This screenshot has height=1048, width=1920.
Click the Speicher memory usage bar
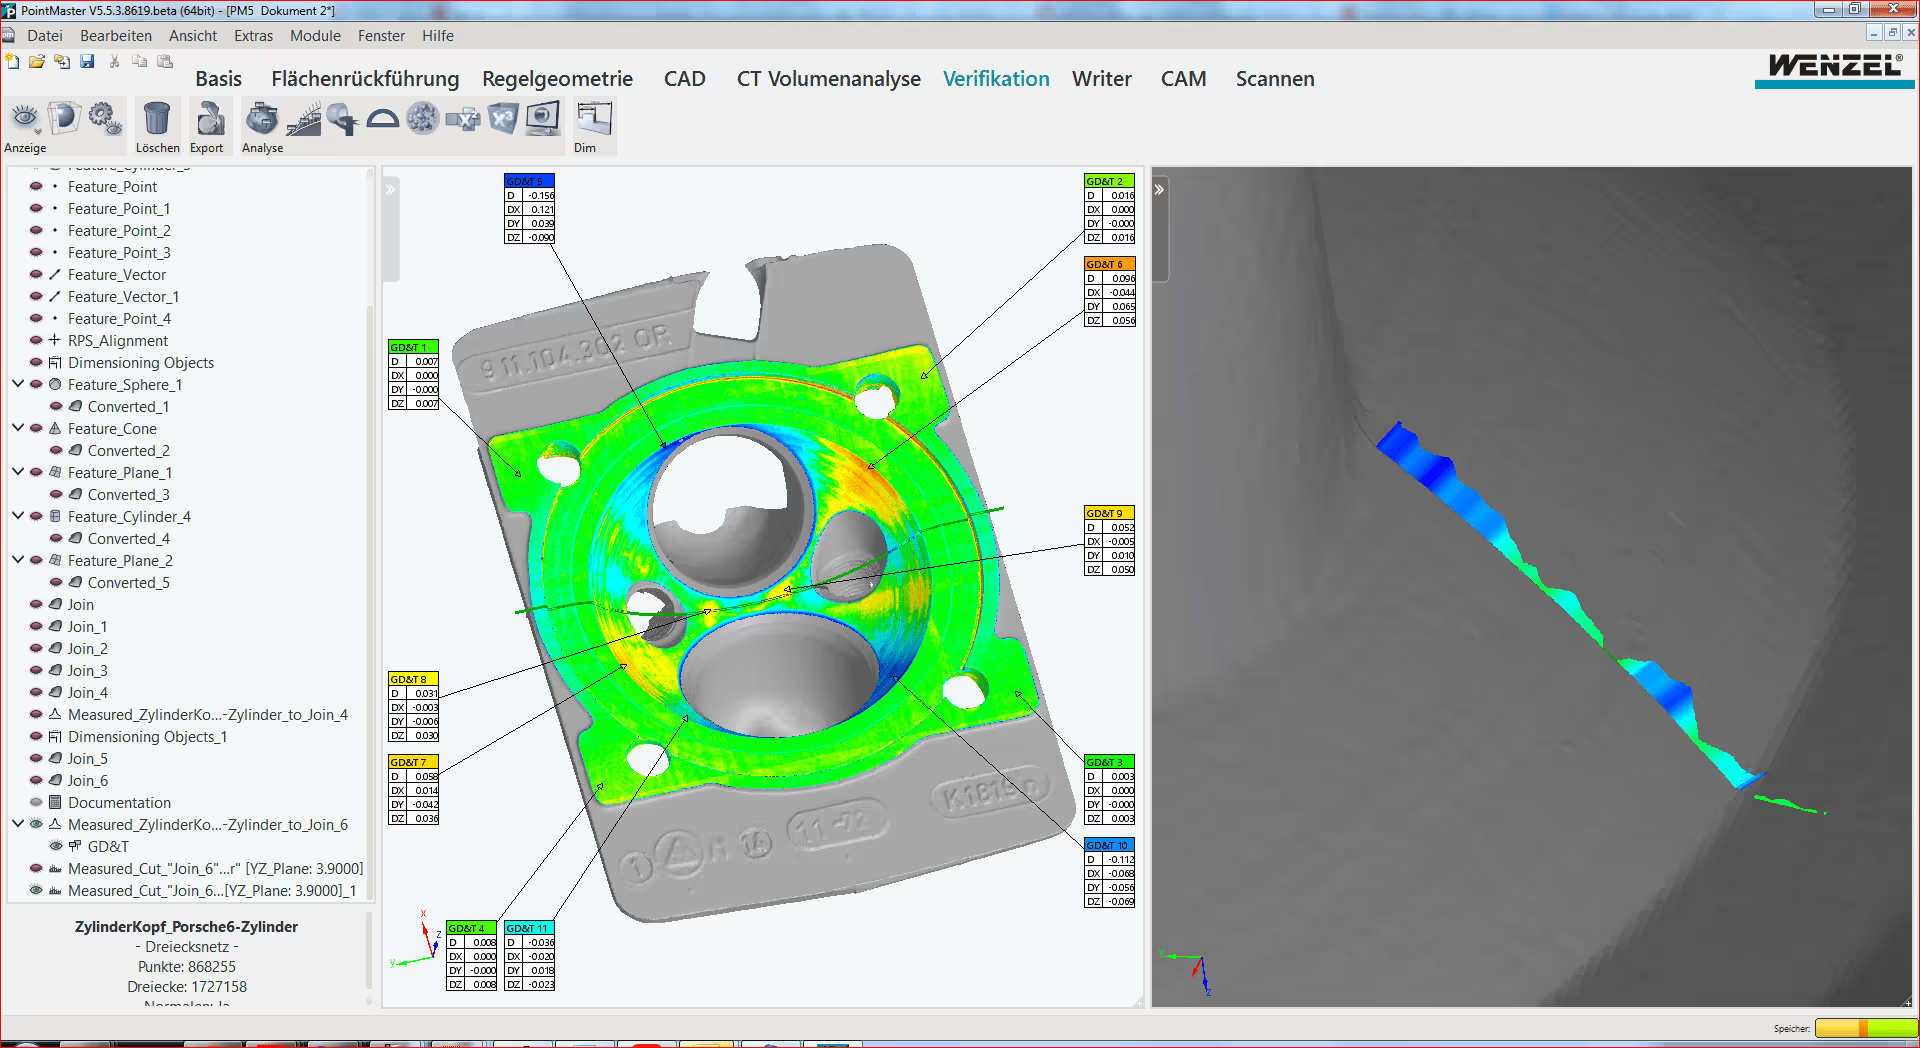pos(1865,1028)
